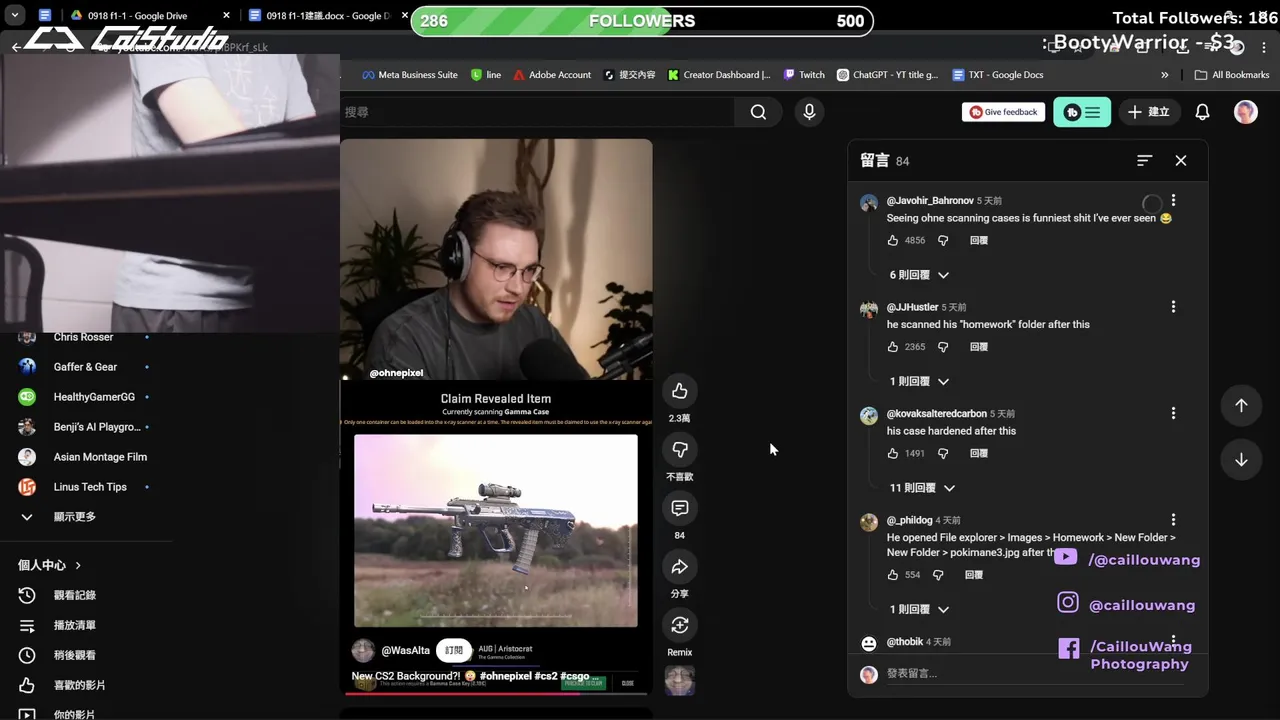This screenshot has height=720, width=1280.
Task: Dislike the Short using the 不喜歡 button
Action: 680,449
